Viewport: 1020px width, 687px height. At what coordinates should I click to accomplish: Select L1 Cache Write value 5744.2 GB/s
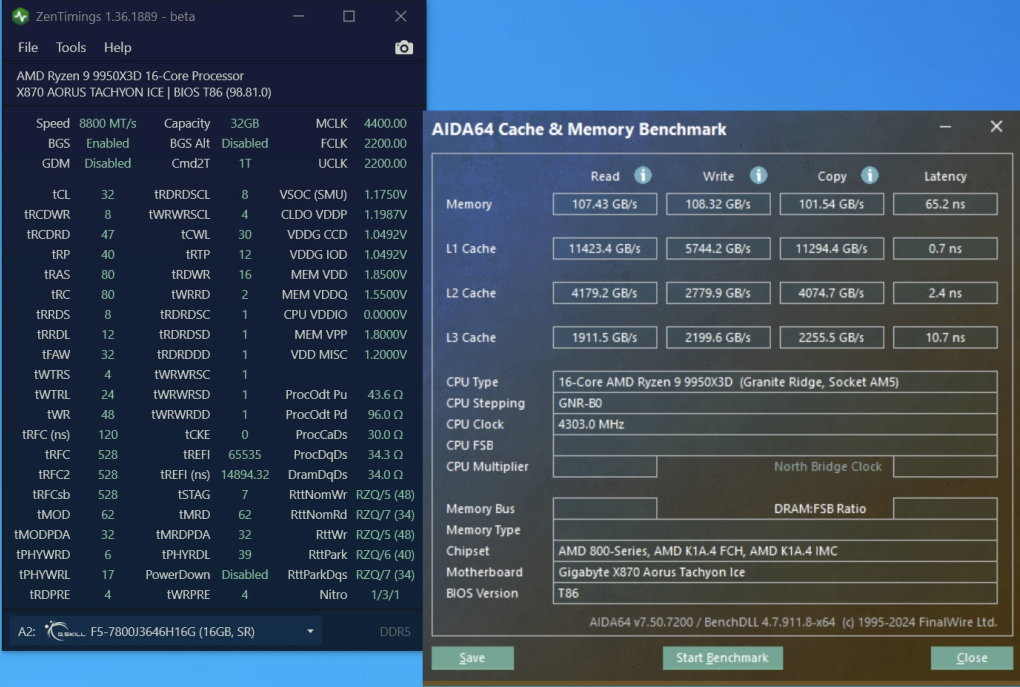pyautogui.click(x=718, y=248)
